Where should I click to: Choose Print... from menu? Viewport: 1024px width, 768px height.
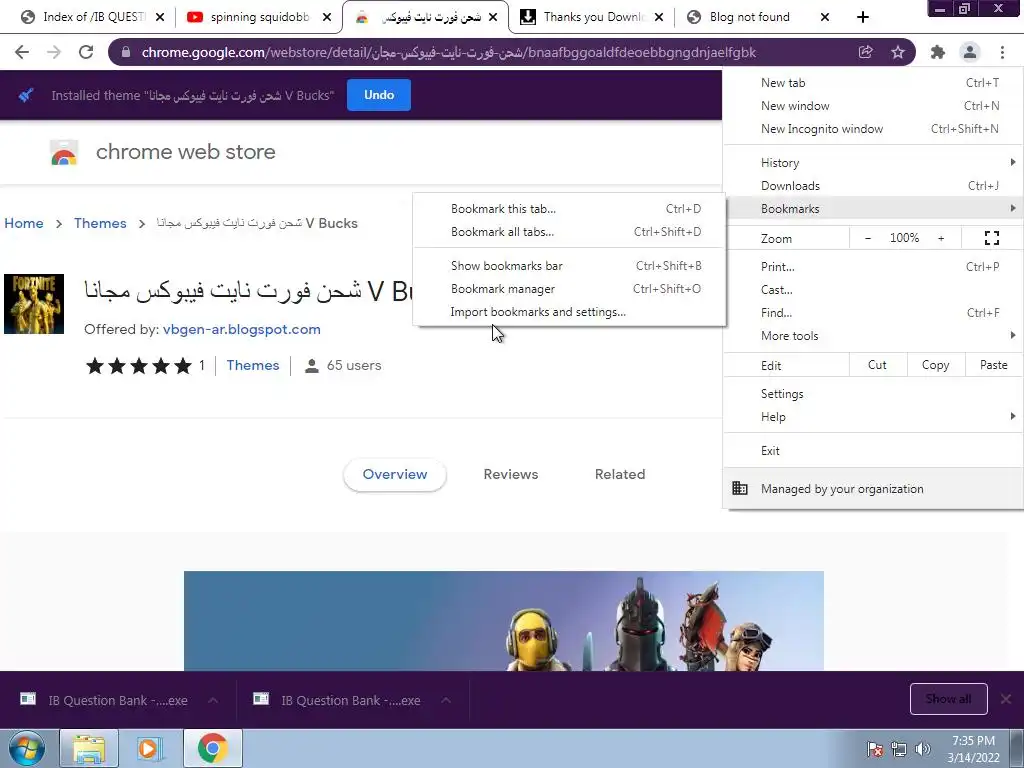point(873,266)
